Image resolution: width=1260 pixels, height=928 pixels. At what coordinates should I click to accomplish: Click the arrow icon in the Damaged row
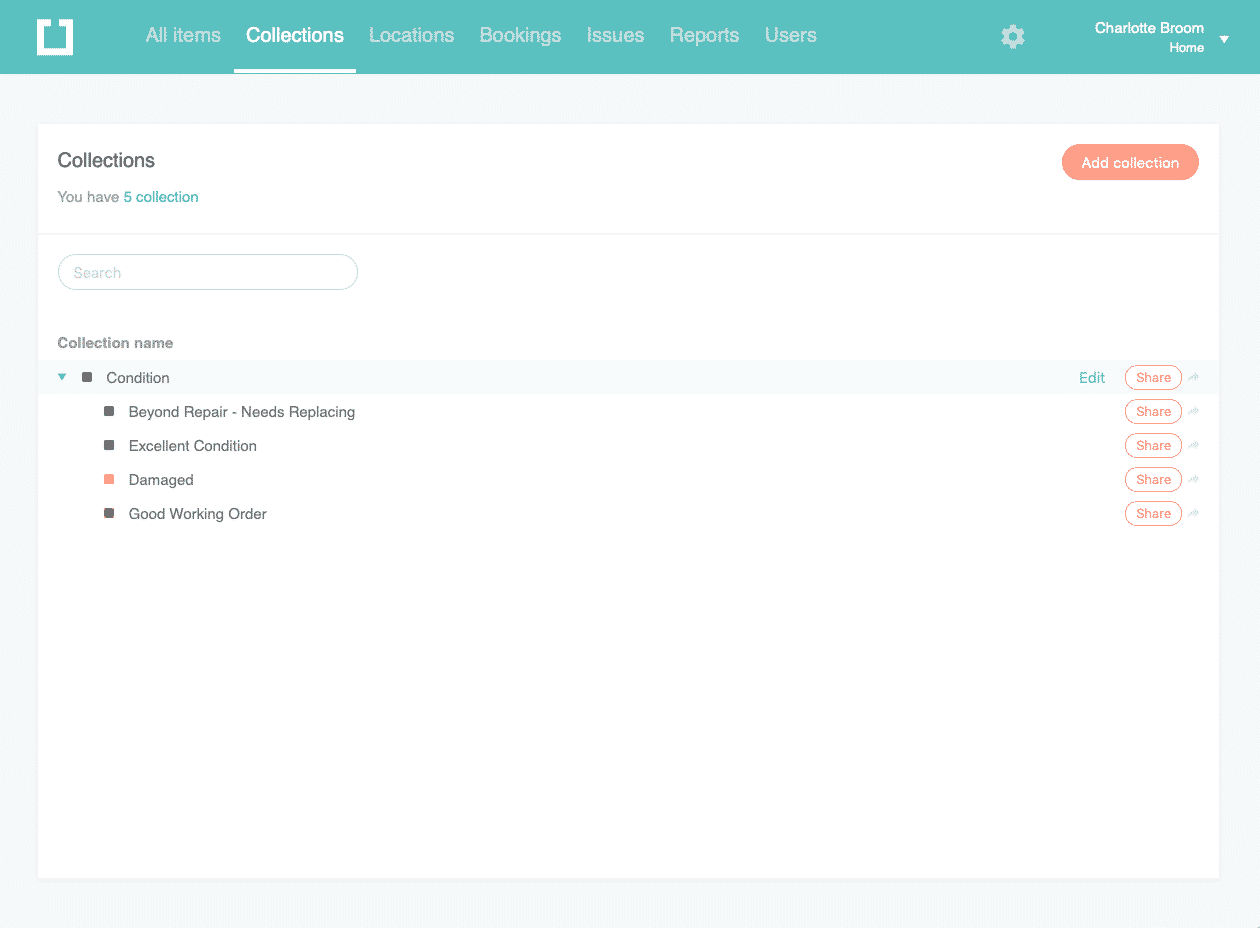click(1193, 480)
